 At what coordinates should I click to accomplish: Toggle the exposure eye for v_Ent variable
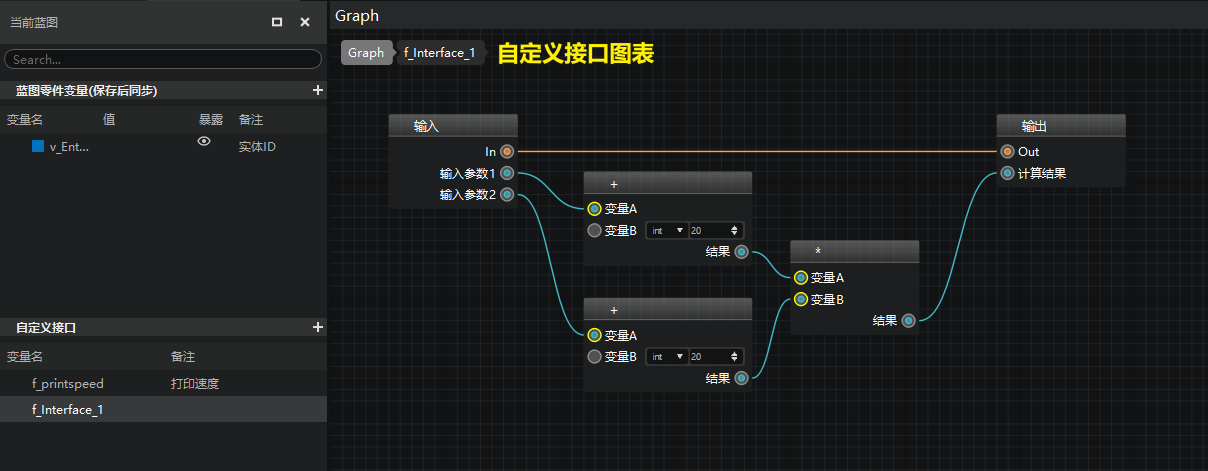click(x=204, y=142)
